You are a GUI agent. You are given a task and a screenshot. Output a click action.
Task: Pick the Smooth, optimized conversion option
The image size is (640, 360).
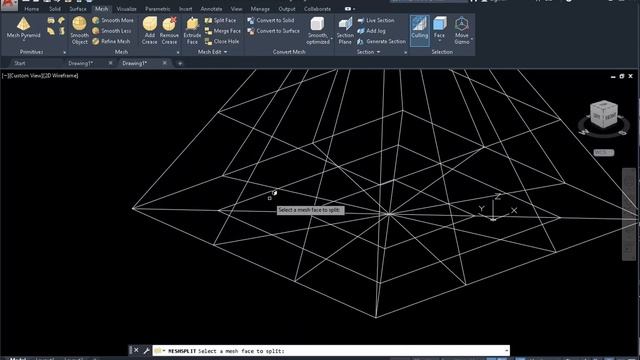pos(318,30)
